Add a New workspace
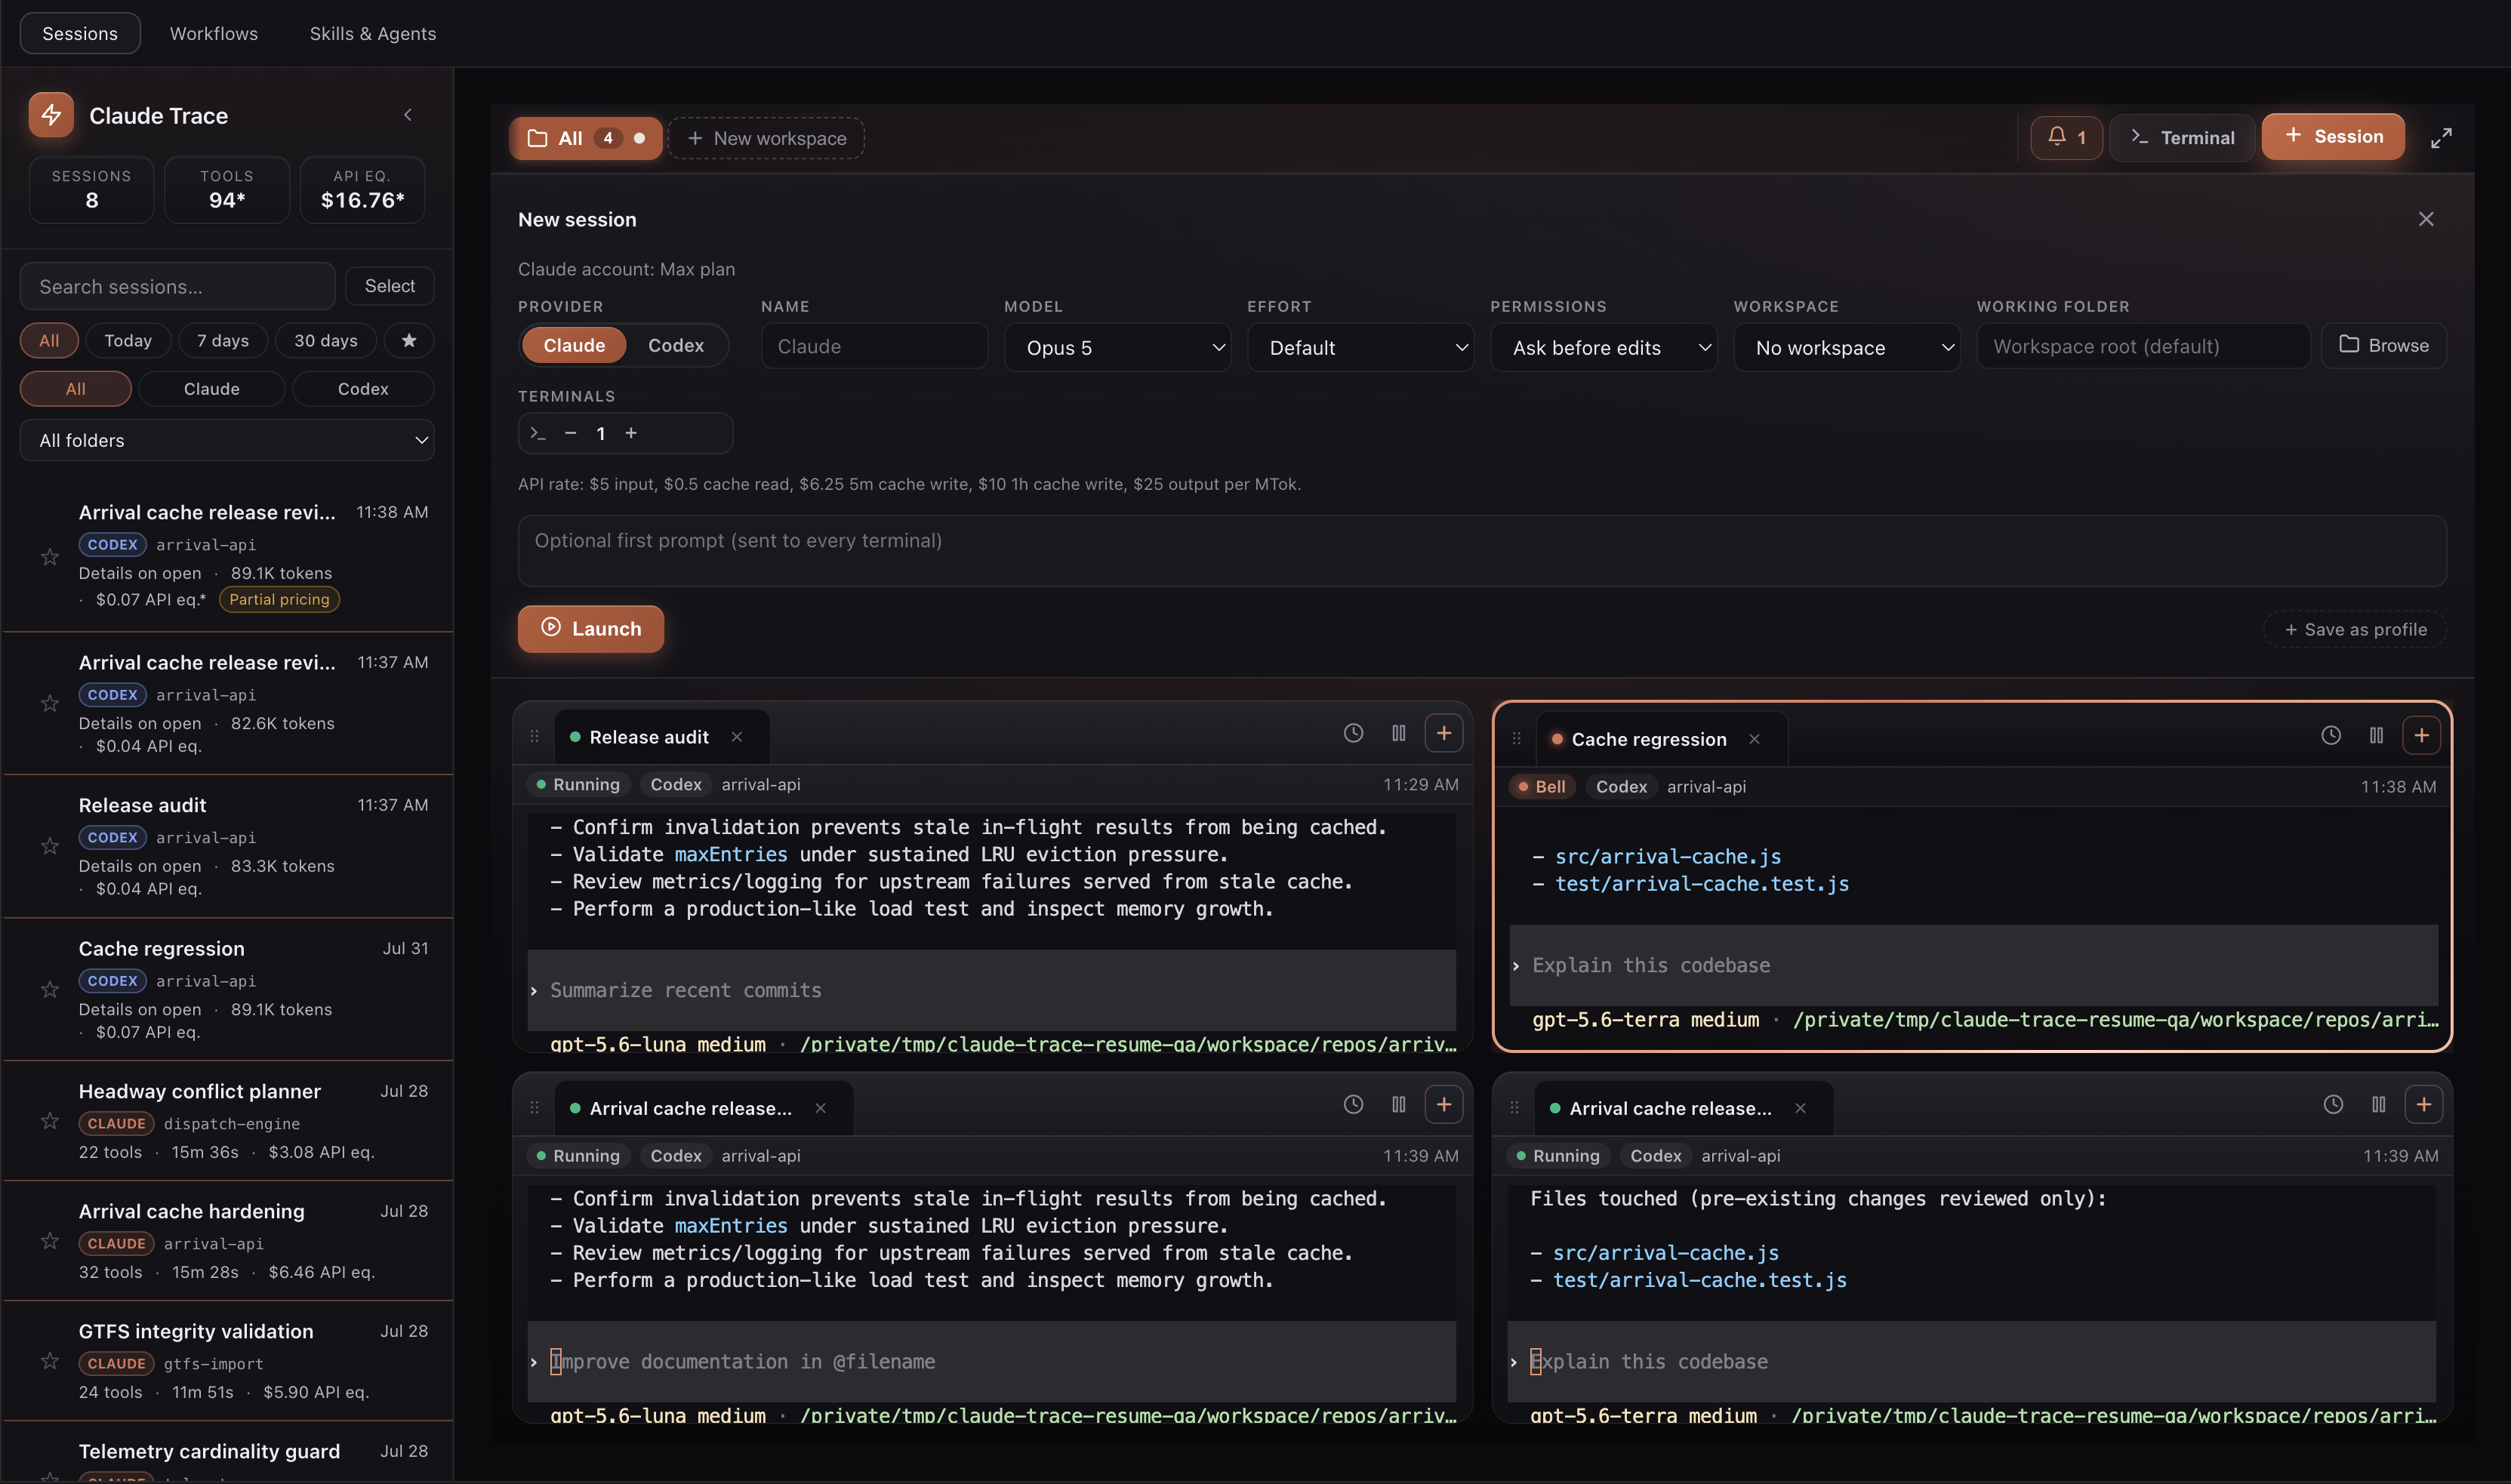 click(767, 138)
